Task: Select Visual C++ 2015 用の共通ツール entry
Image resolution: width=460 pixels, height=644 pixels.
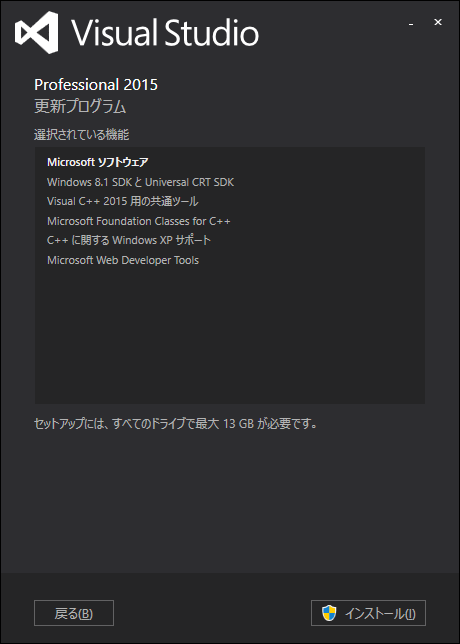Action: (x=123, y=201)
